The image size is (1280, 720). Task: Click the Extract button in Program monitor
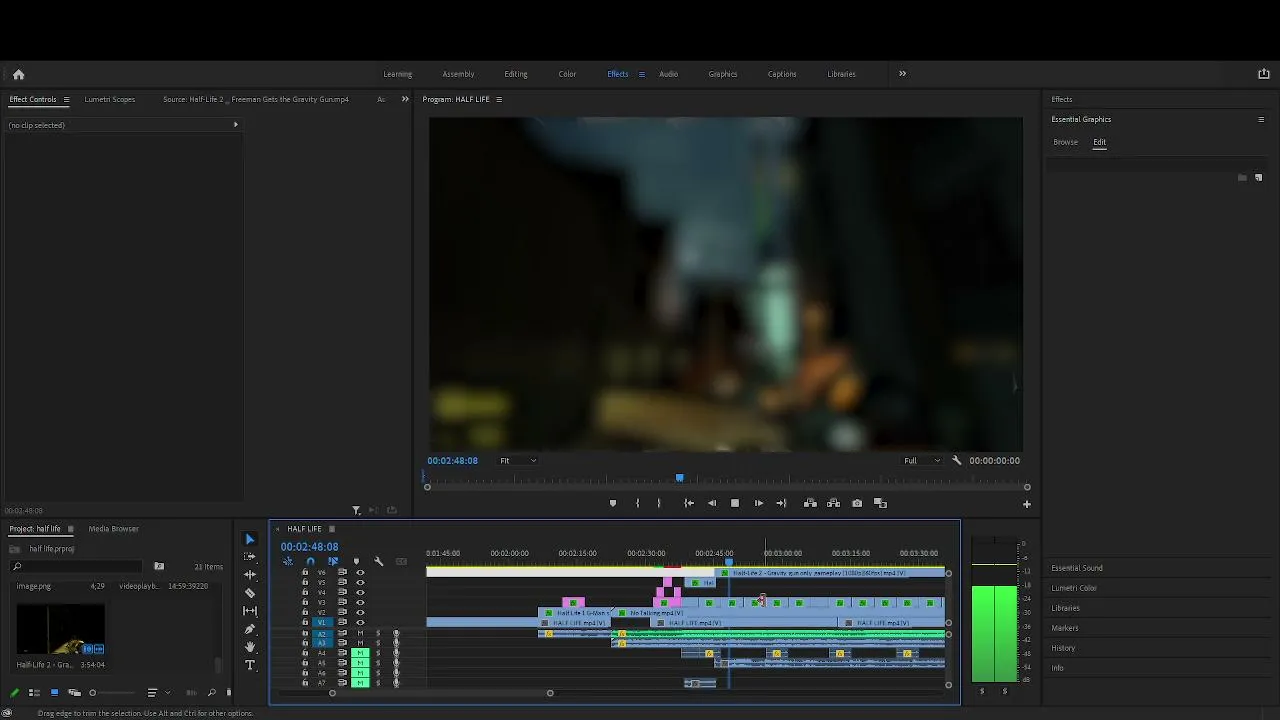tap(834, 503)
